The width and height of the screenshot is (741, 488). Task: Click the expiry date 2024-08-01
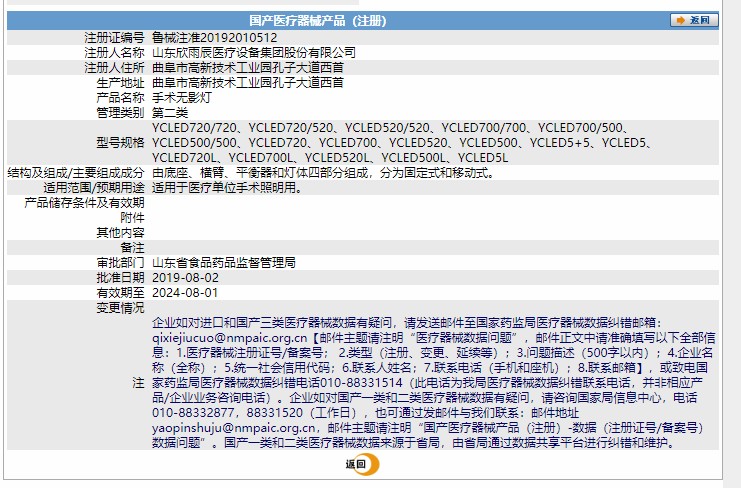185,293
